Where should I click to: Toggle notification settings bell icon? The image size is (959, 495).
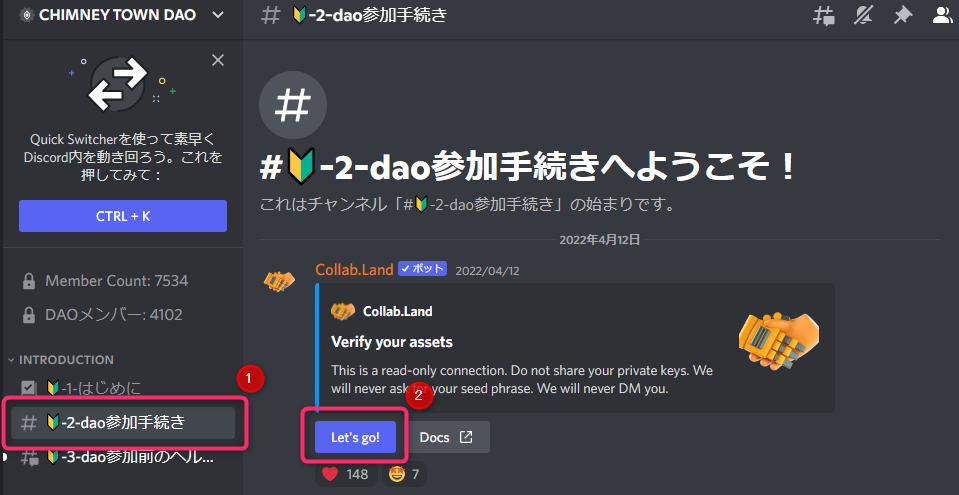click(x=863, y=16)
